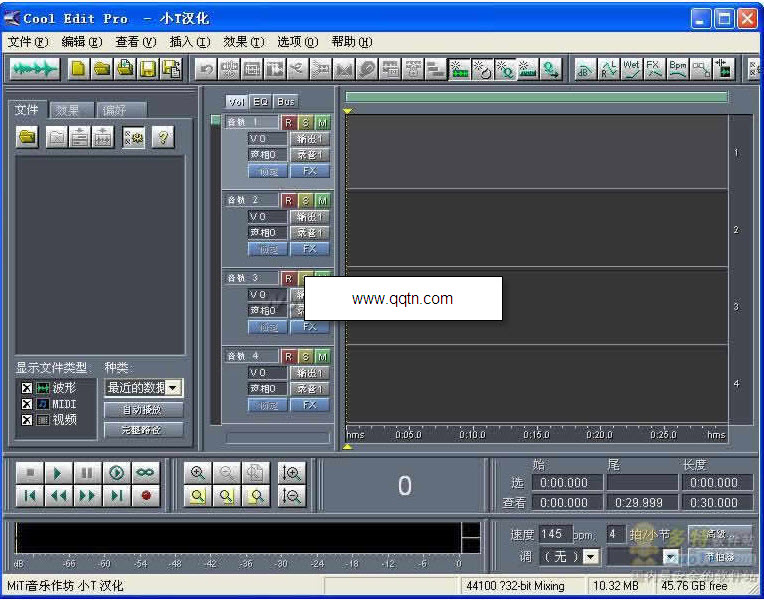The image size is (764, 600).
Task: Open FX settings for track 音轨 1
Action: (x=310, y=171)
